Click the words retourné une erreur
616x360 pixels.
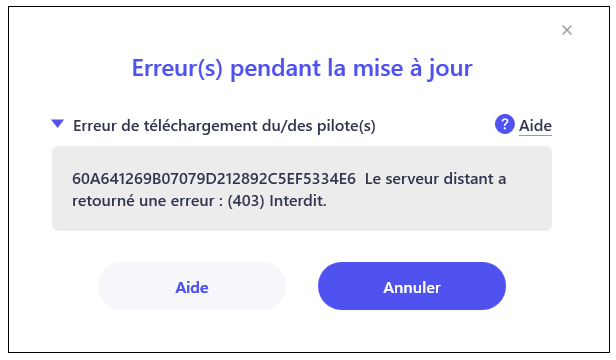tap(143, 201)
